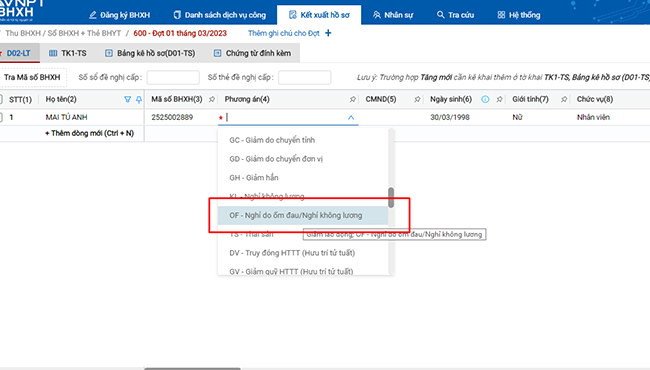This screenshot has height=370, width=650.
Task: Click info icon in Ngày sinh(6) header
Action: point(485,99)
